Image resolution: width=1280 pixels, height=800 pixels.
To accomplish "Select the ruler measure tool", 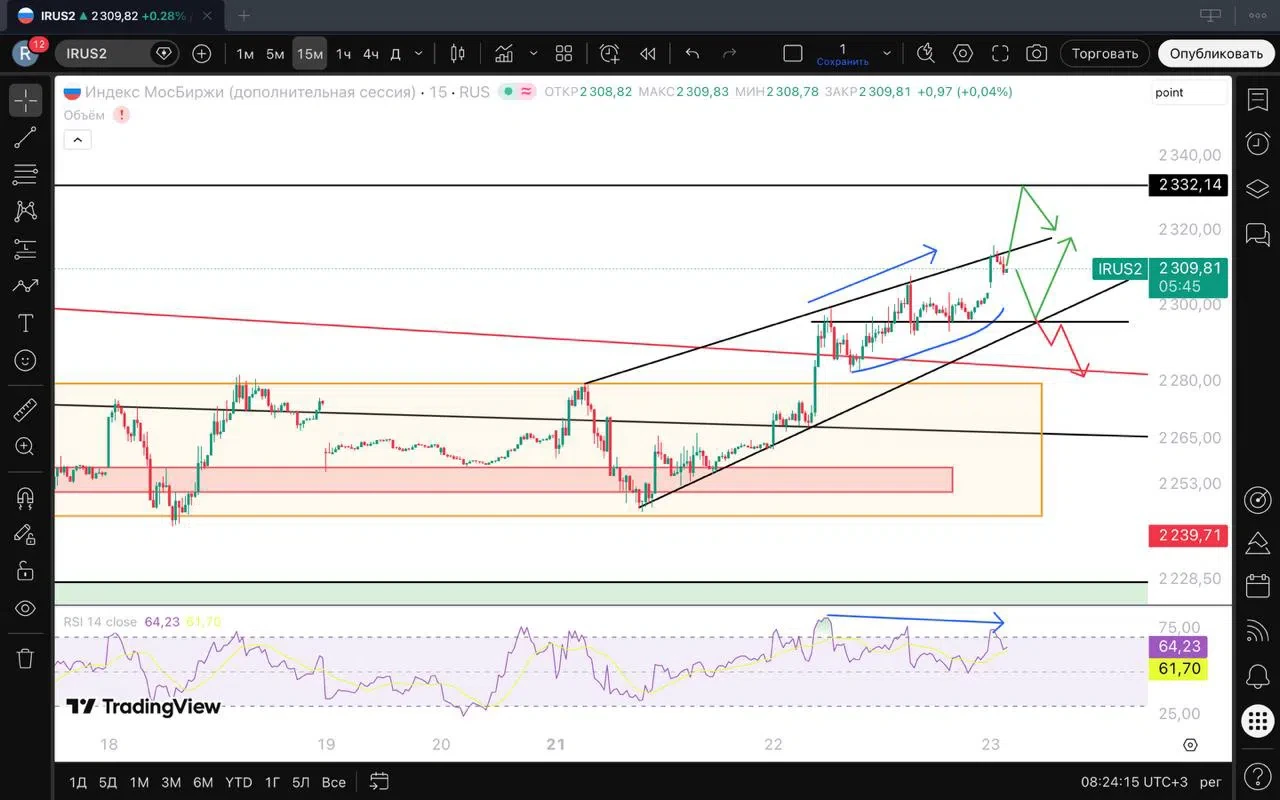I will 25,409.
